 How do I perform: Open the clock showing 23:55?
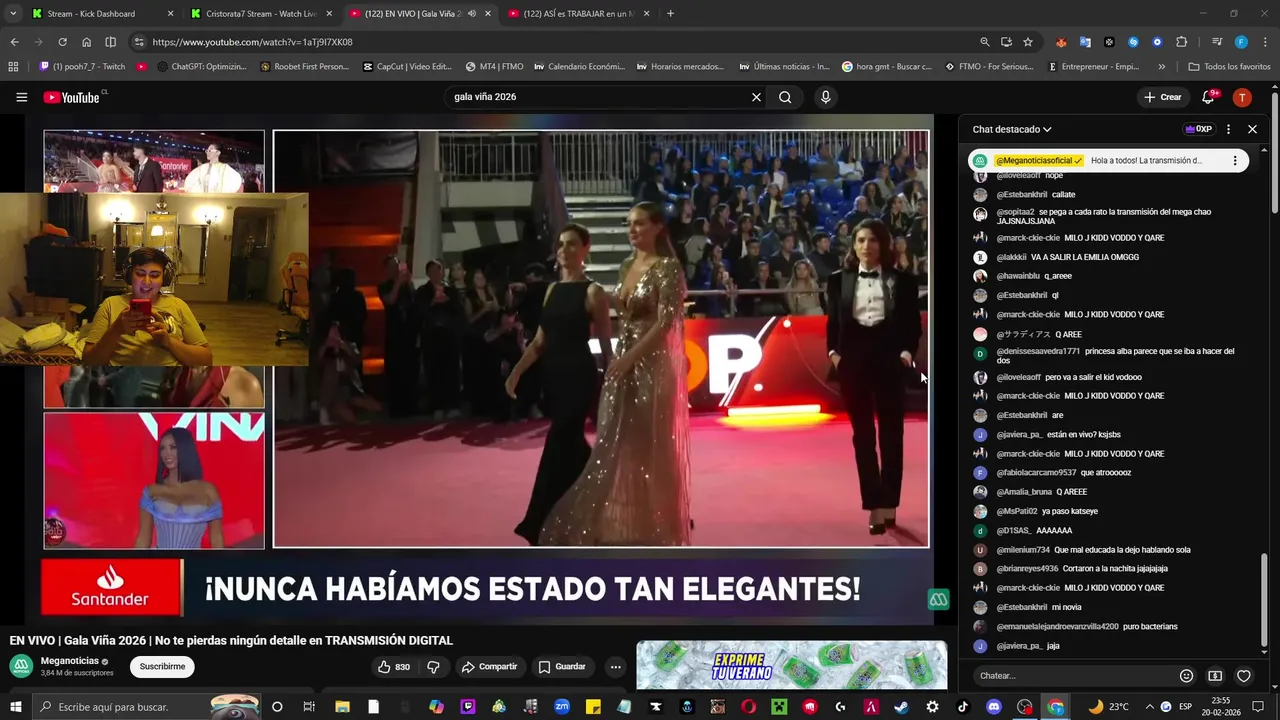[1220, 707]
